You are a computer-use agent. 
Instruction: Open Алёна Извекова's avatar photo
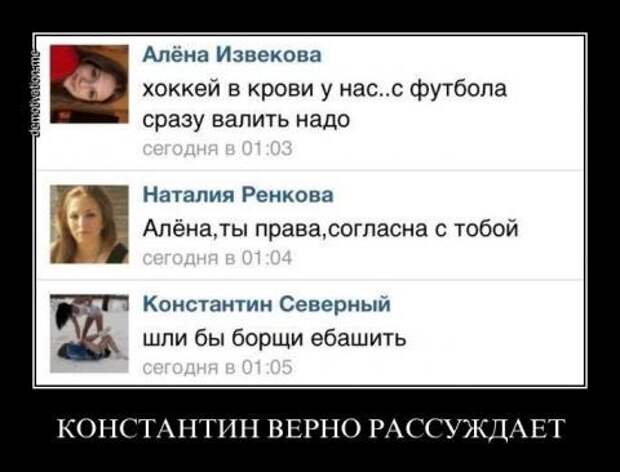89,84
